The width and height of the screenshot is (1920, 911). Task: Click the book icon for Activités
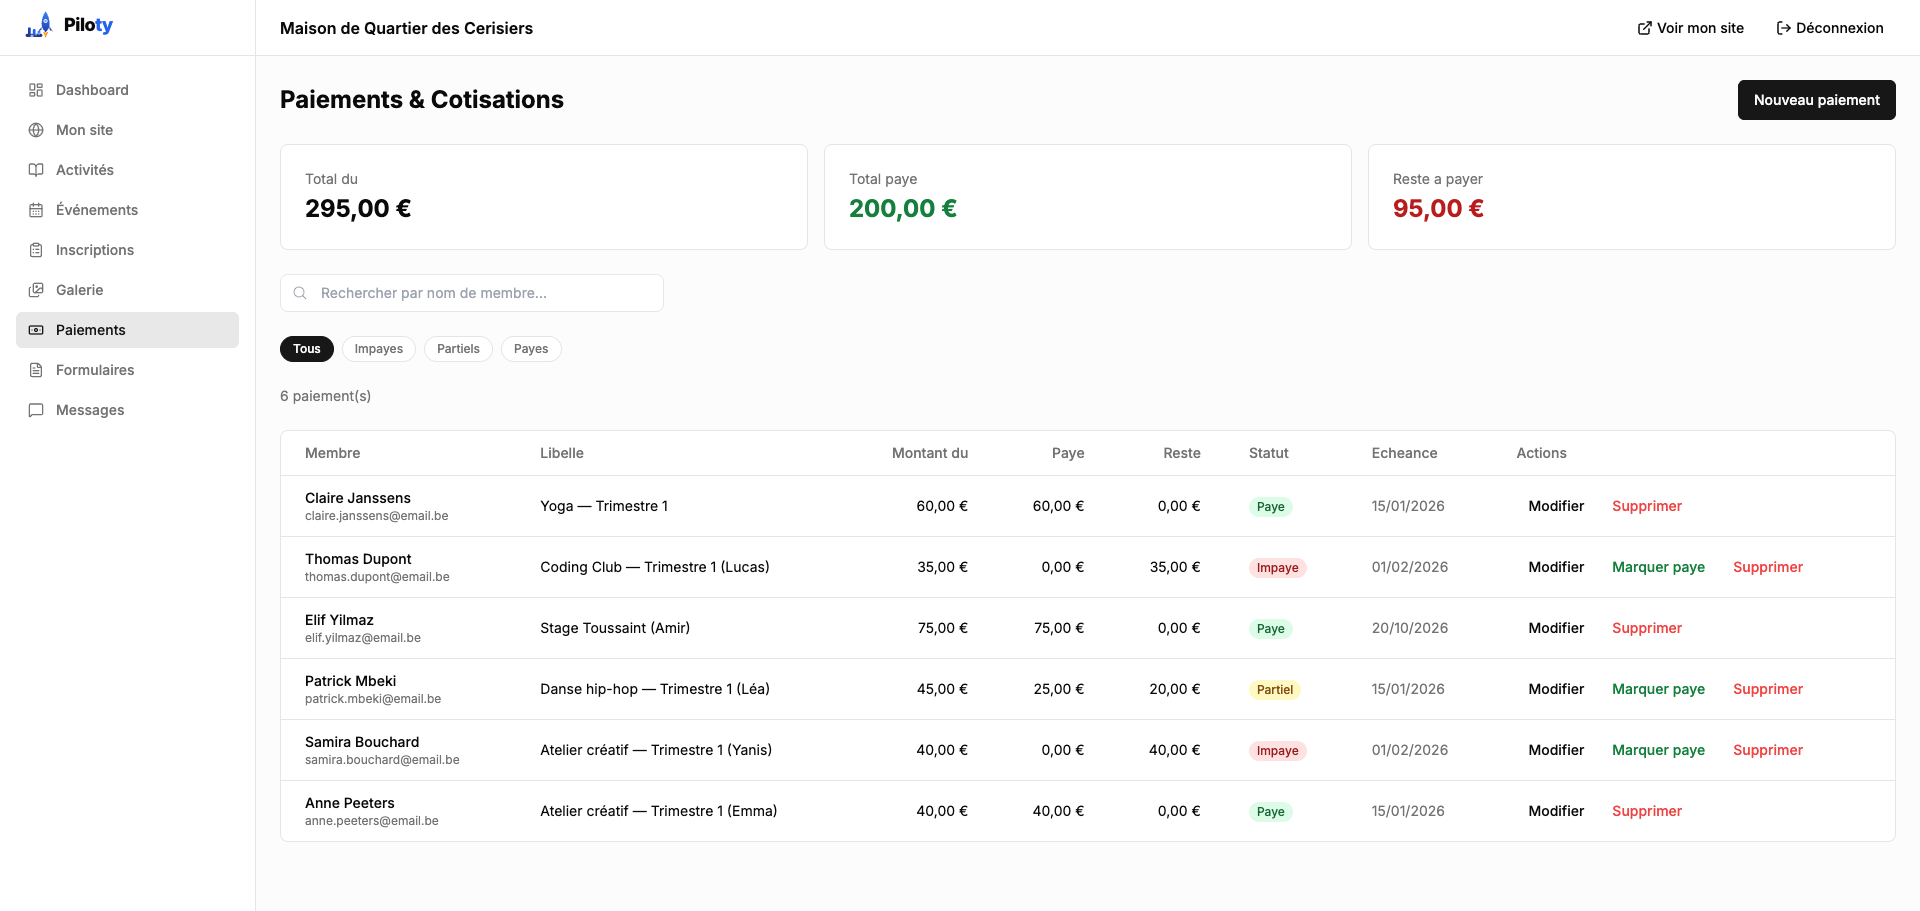click(36, 170)
